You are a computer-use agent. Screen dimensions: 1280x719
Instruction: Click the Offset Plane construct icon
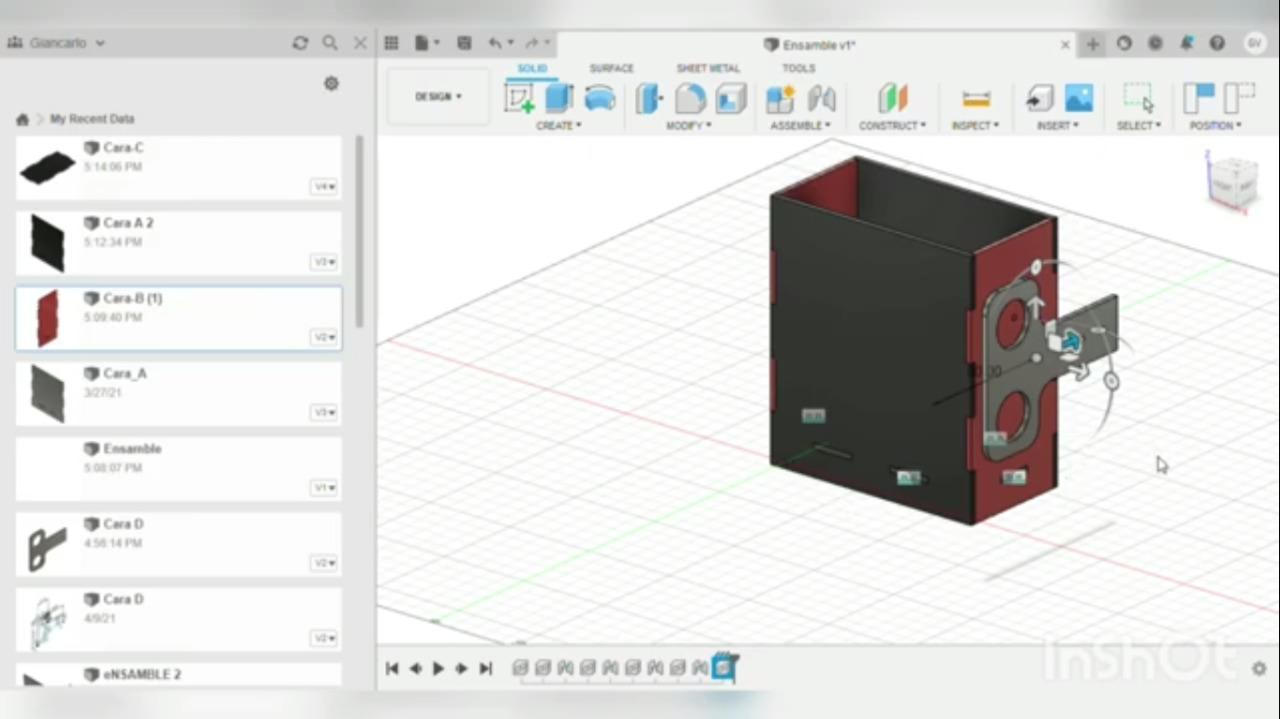[893, 98]
